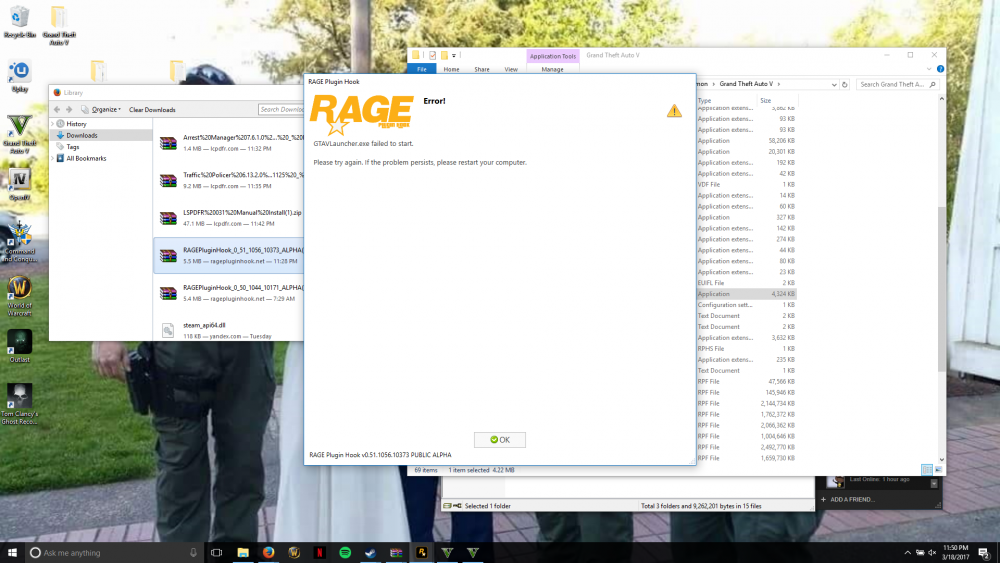Open World of Warcraft from the taskbar
The image size is (1000, 563).
pos(294,552)
